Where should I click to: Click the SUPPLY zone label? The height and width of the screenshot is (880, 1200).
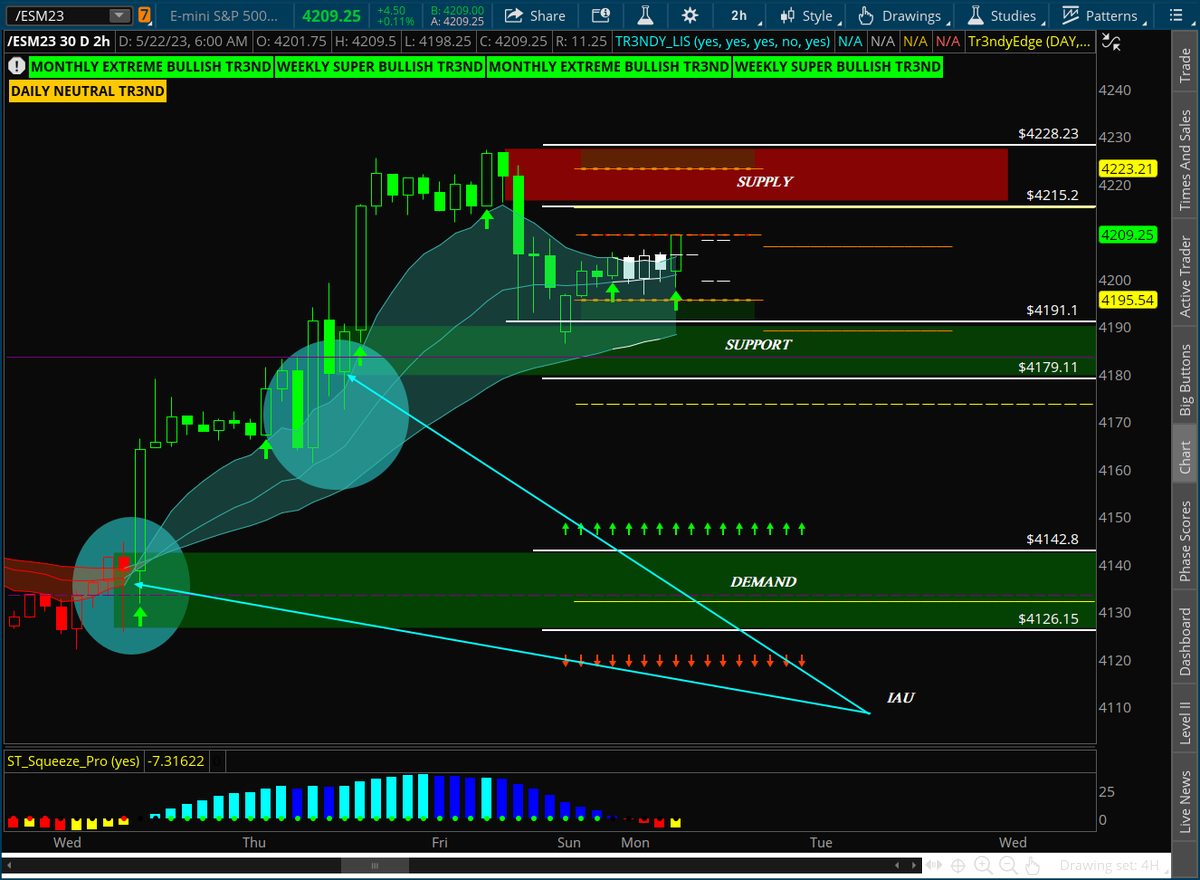tap(765, 182)
